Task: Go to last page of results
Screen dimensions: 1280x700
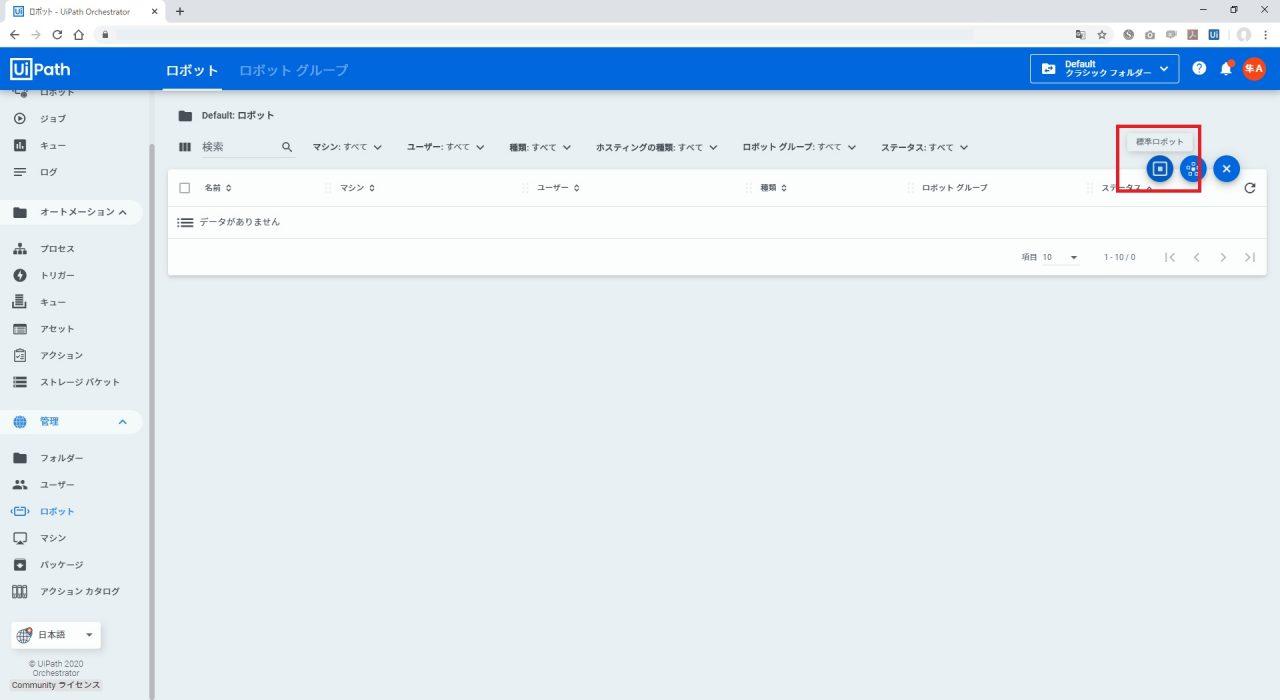Action: tap(1250, 257)
